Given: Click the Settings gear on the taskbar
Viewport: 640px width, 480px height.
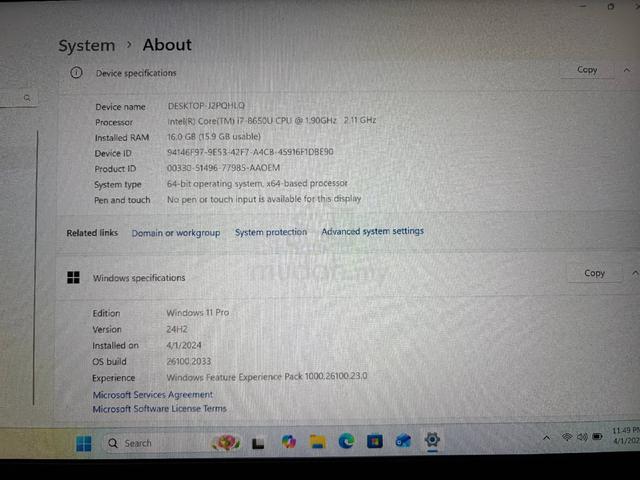Looking at the screenshot, I should pyautogui.click(x=432, y=440).
